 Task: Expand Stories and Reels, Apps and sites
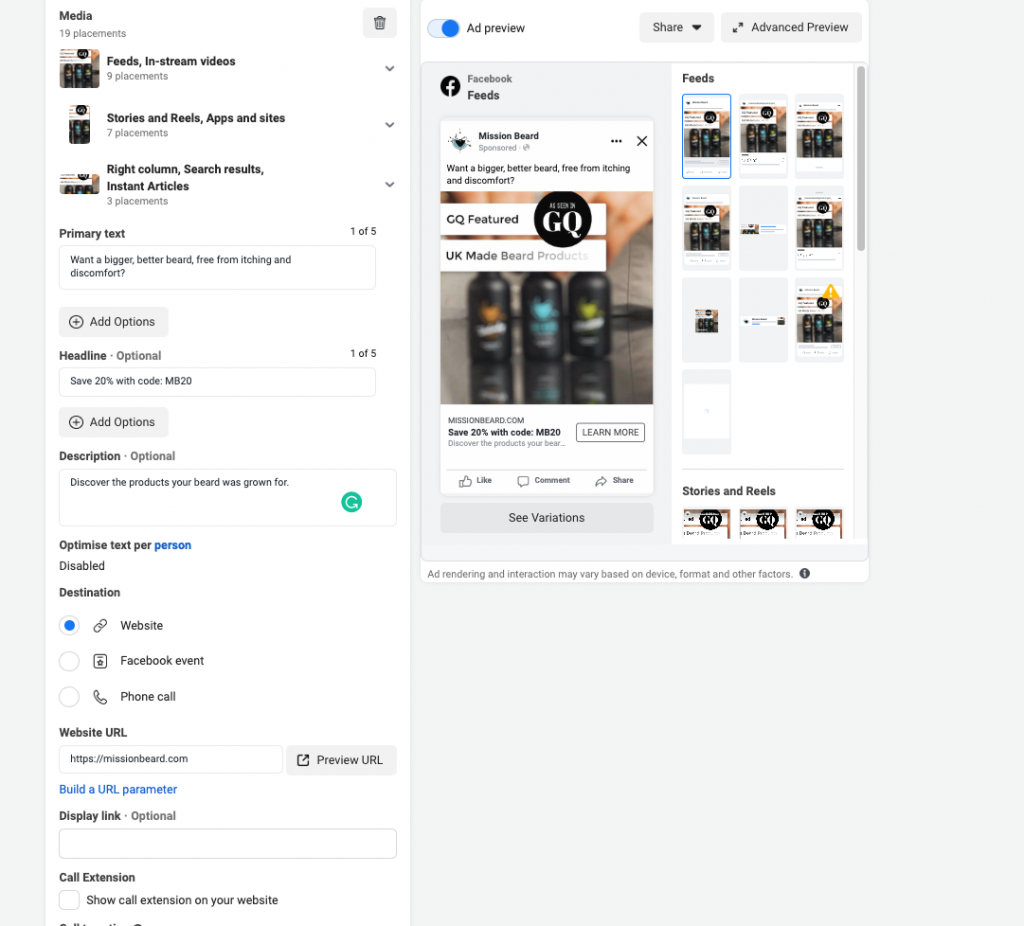coord(390,125)
